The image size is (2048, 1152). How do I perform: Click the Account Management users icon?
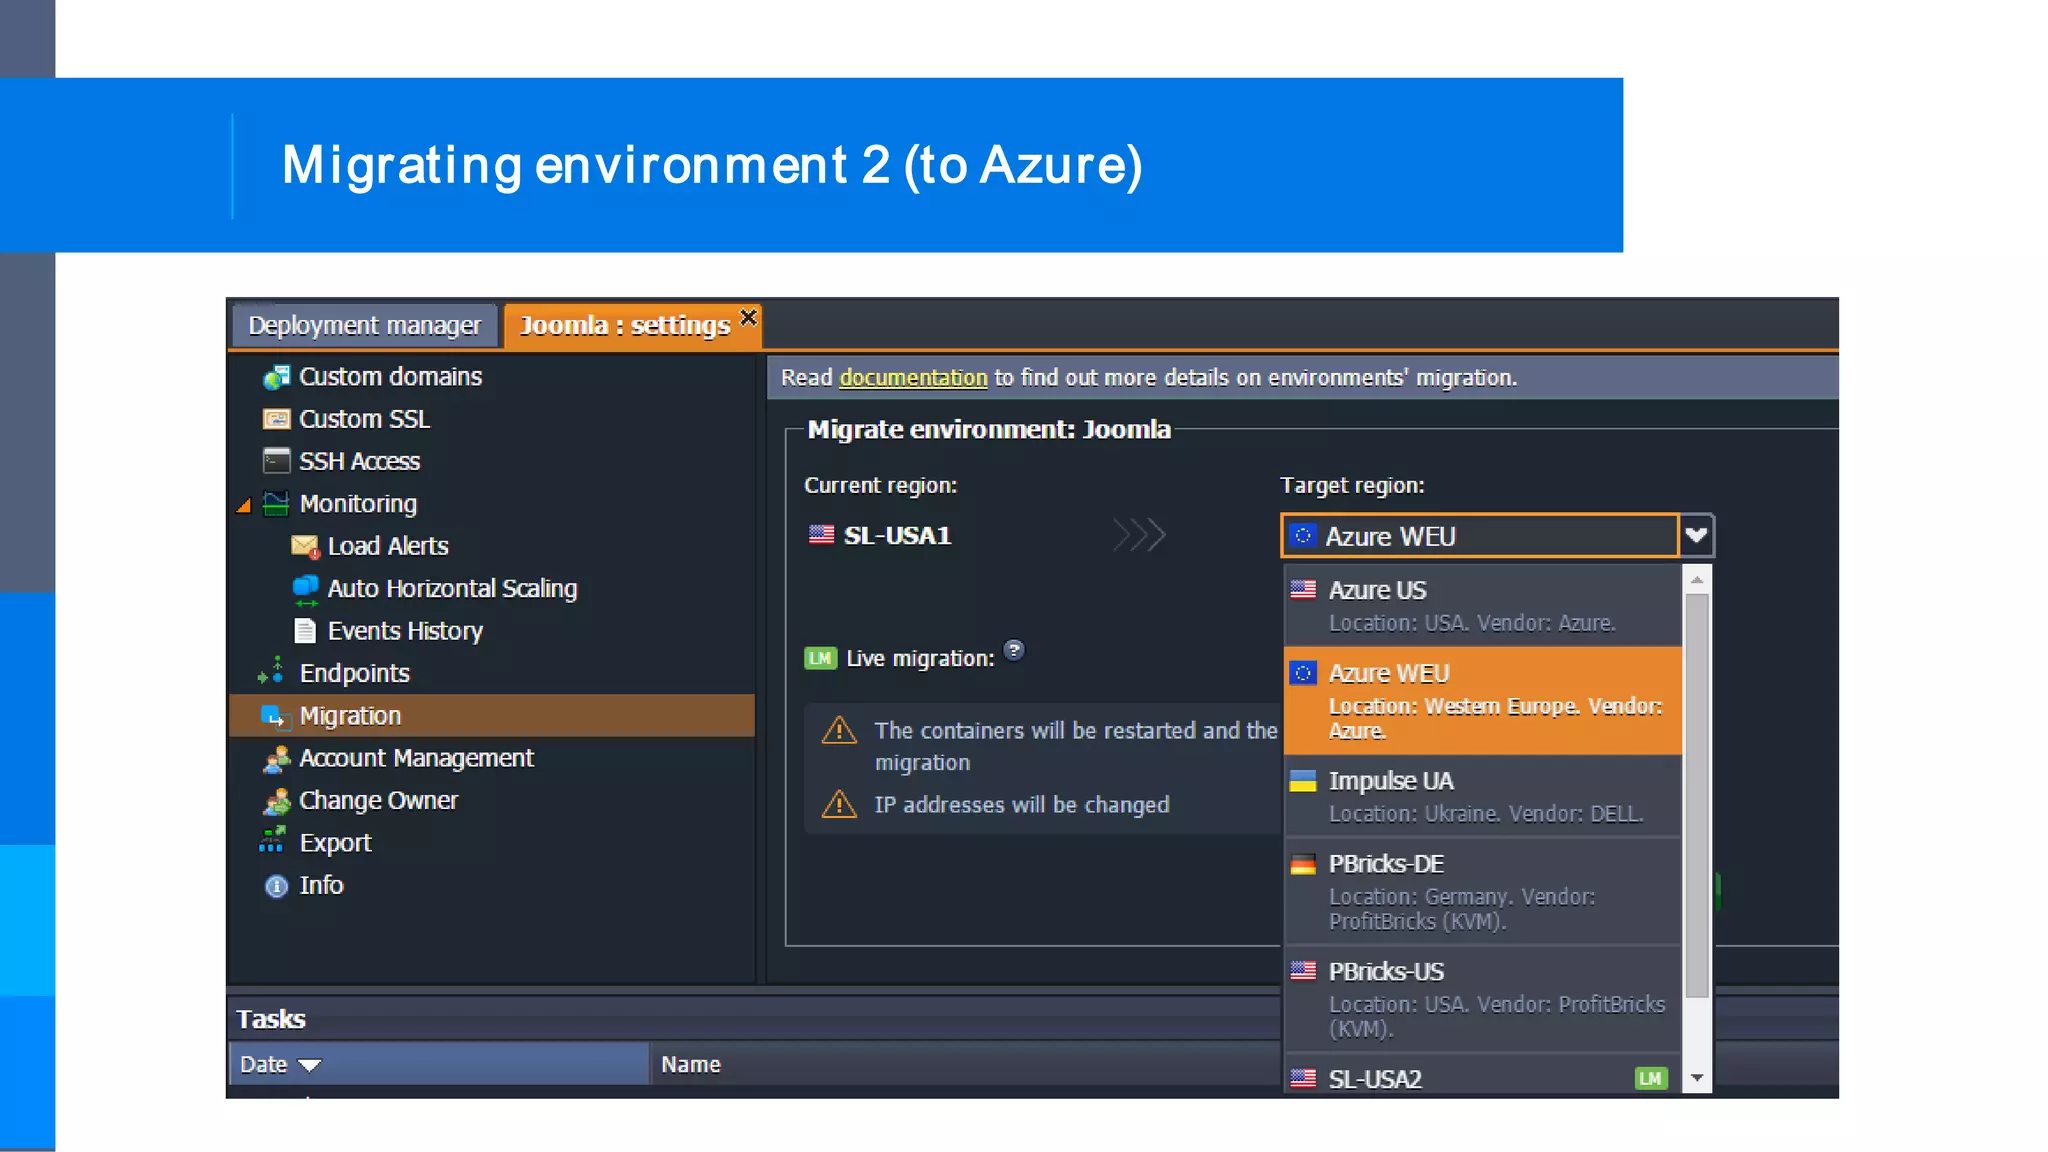276,759
